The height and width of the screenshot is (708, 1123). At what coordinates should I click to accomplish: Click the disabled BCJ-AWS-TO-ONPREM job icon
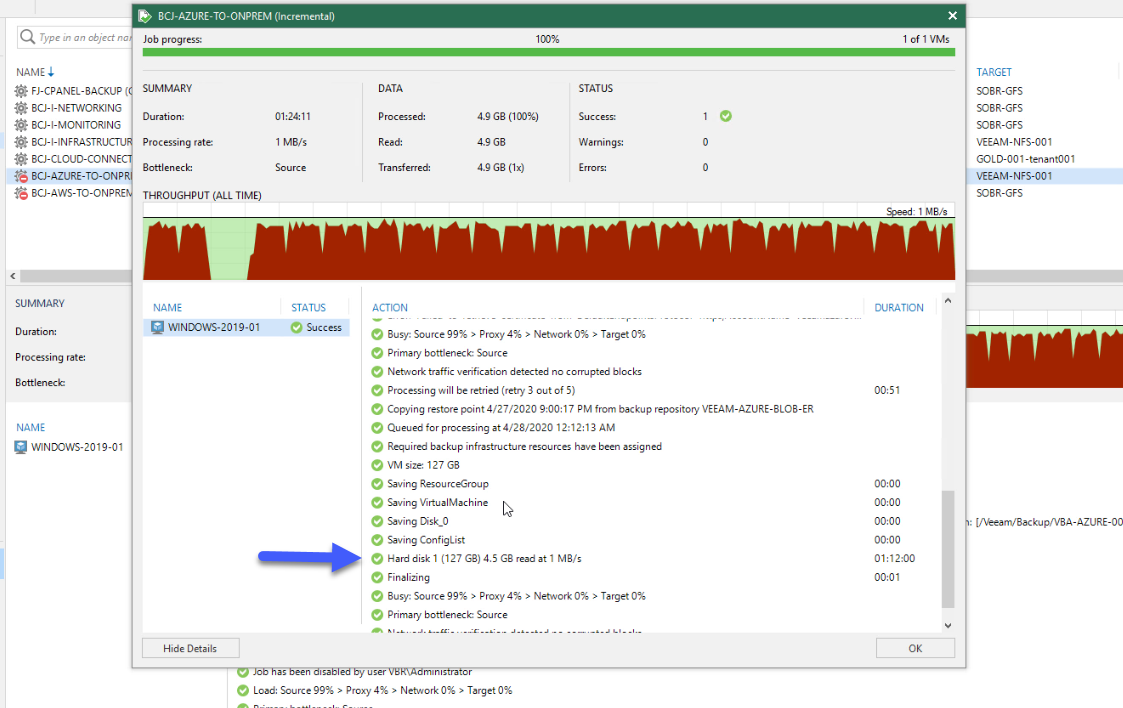point(21,193)
